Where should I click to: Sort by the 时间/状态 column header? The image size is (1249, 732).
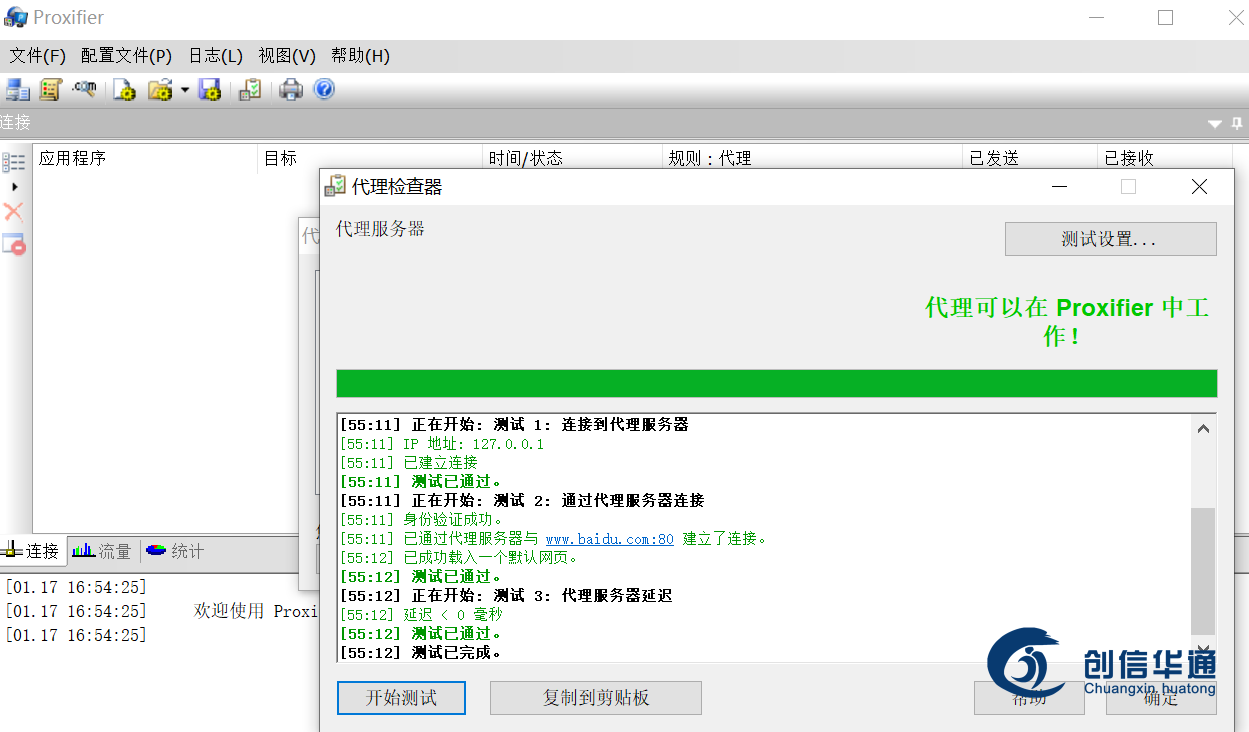[x=572, y=158]
